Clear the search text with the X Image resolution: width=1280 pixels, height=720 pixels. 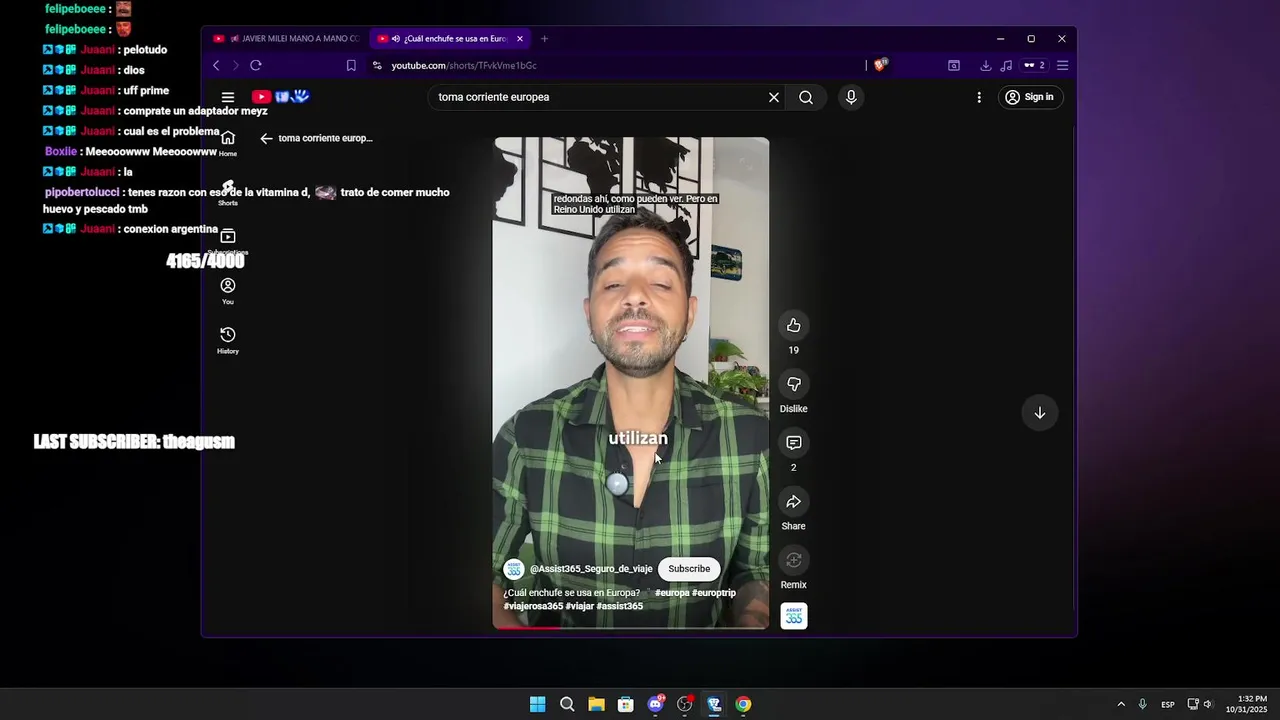pos(773,97)
